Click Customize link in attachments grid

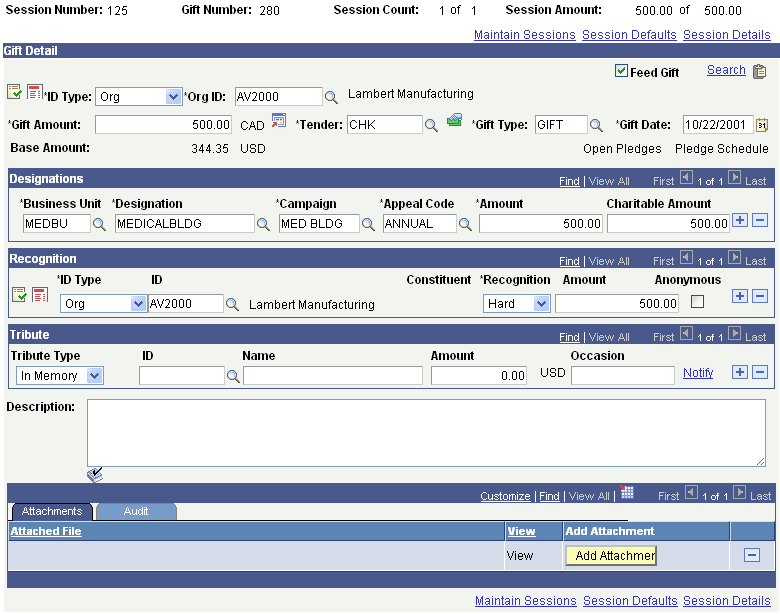tap(505, 496)
